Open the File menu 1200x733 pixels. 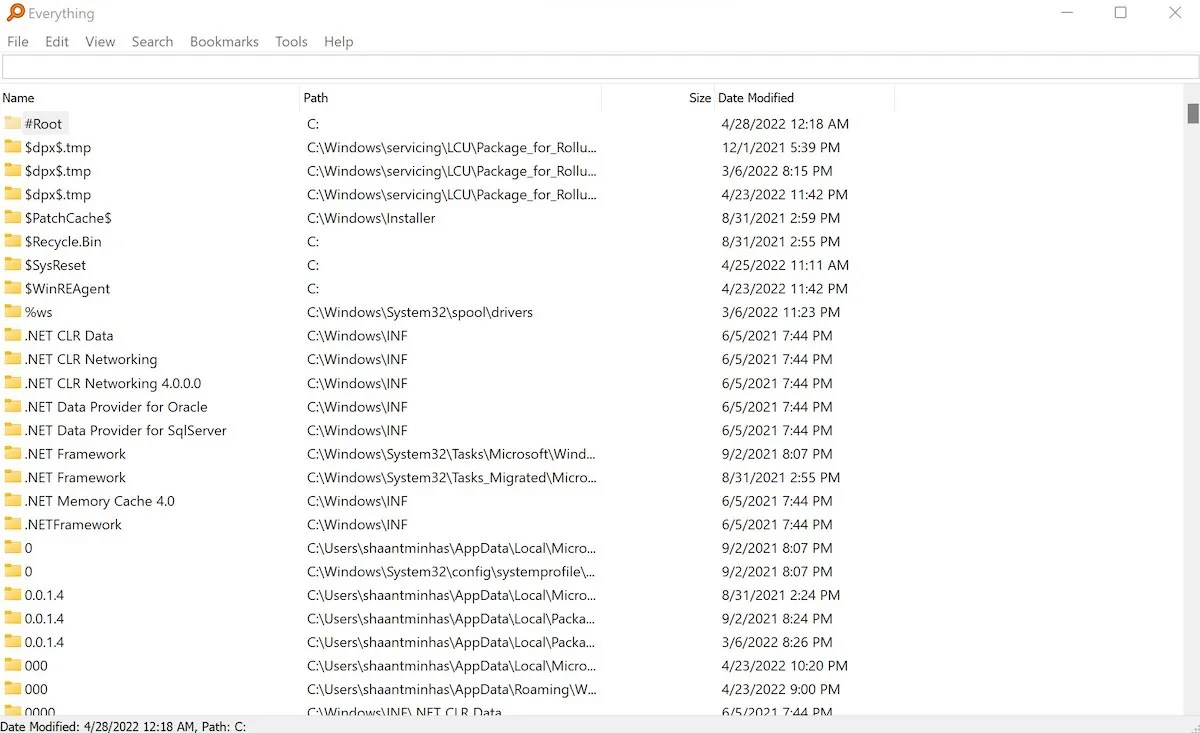click(17, 41)
